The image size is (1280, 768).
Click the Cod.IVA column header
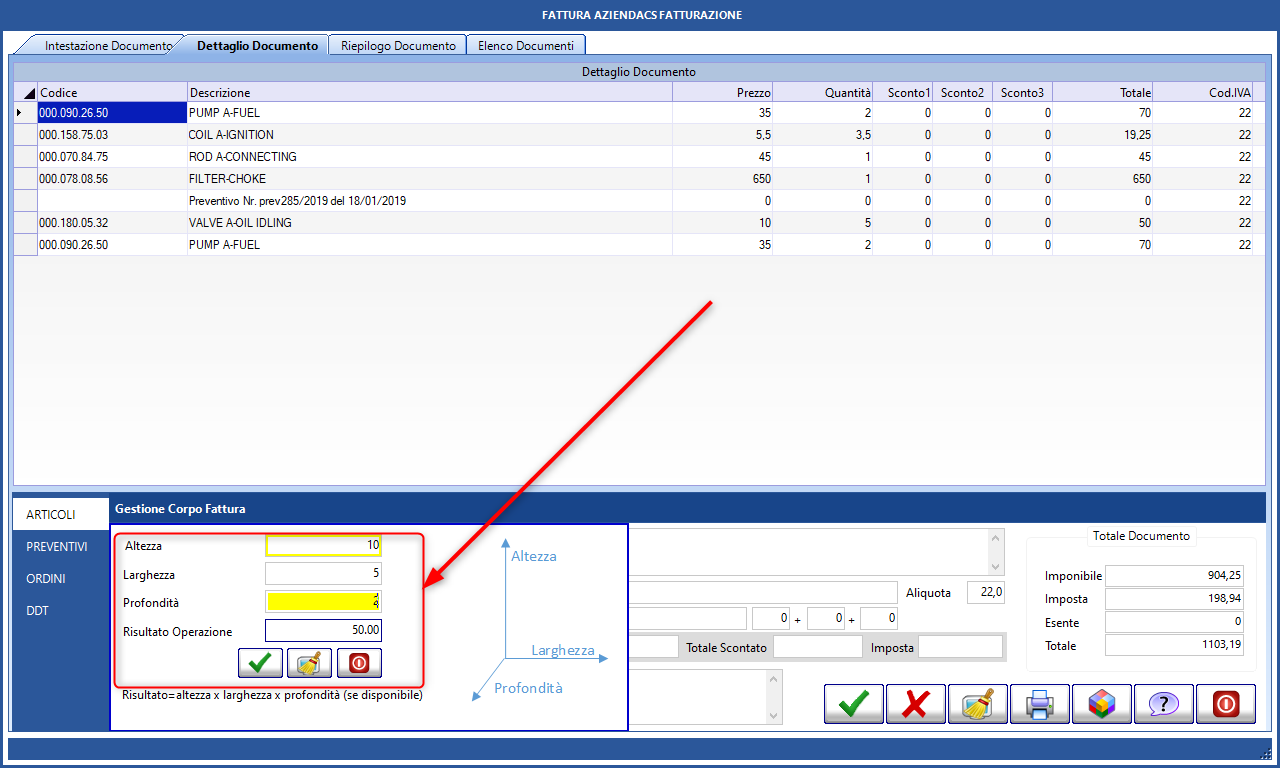tap(1203, 92)
